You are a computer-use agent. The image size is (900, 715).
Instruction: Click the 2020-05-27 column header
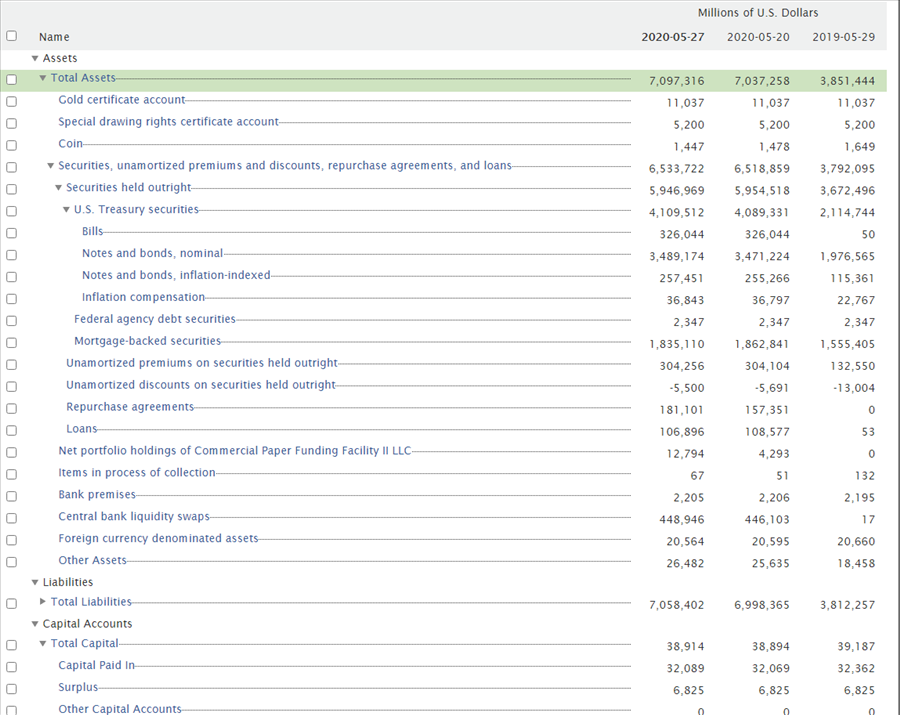673,37
